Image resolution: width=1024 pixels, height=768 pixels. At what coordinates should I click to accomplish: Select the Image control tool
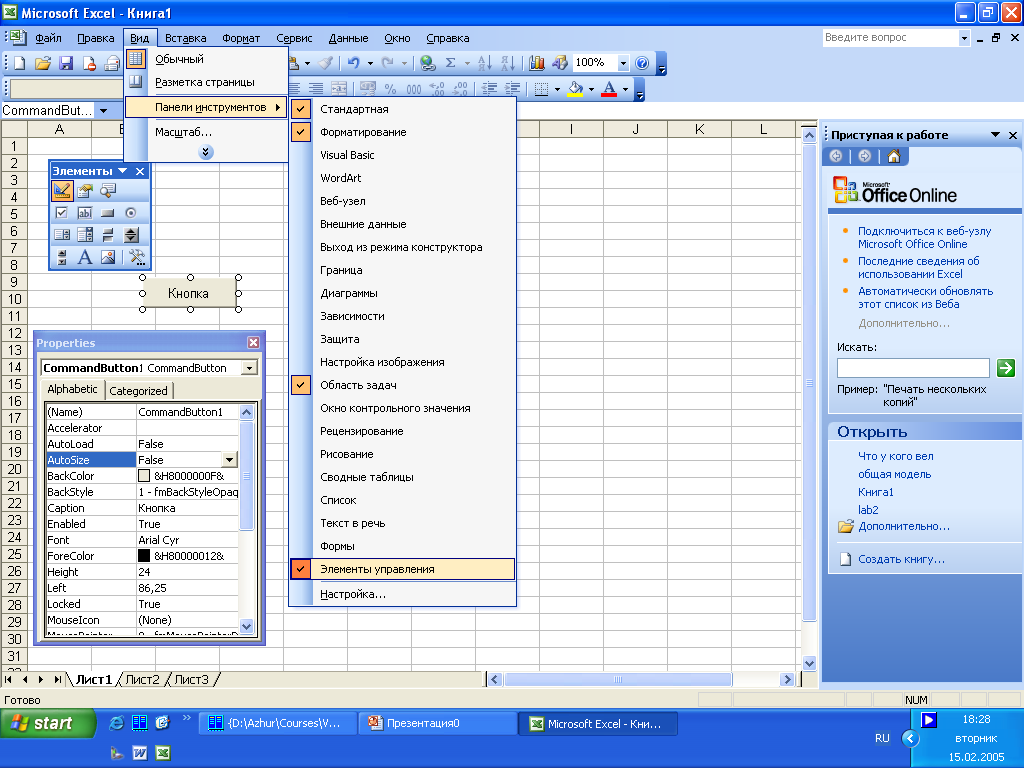coord(108,257)
